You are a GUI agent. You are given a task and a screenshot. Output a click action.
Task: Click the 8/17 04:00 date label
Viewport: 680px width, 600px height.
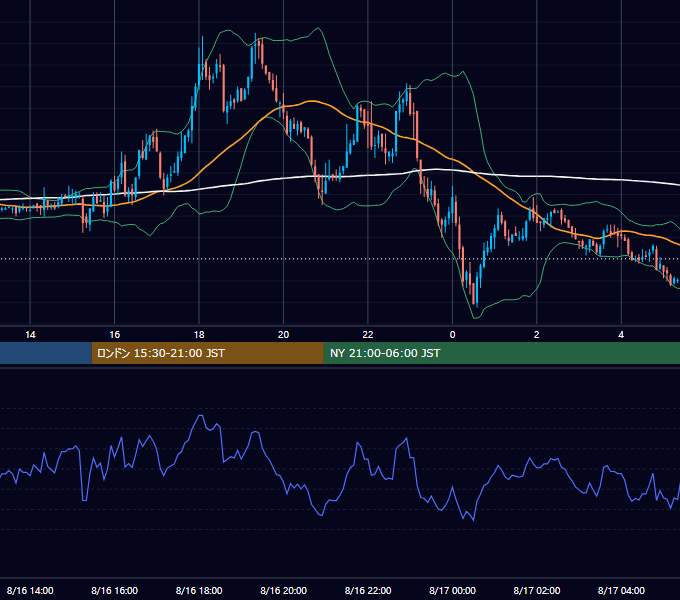pos(621,590)
